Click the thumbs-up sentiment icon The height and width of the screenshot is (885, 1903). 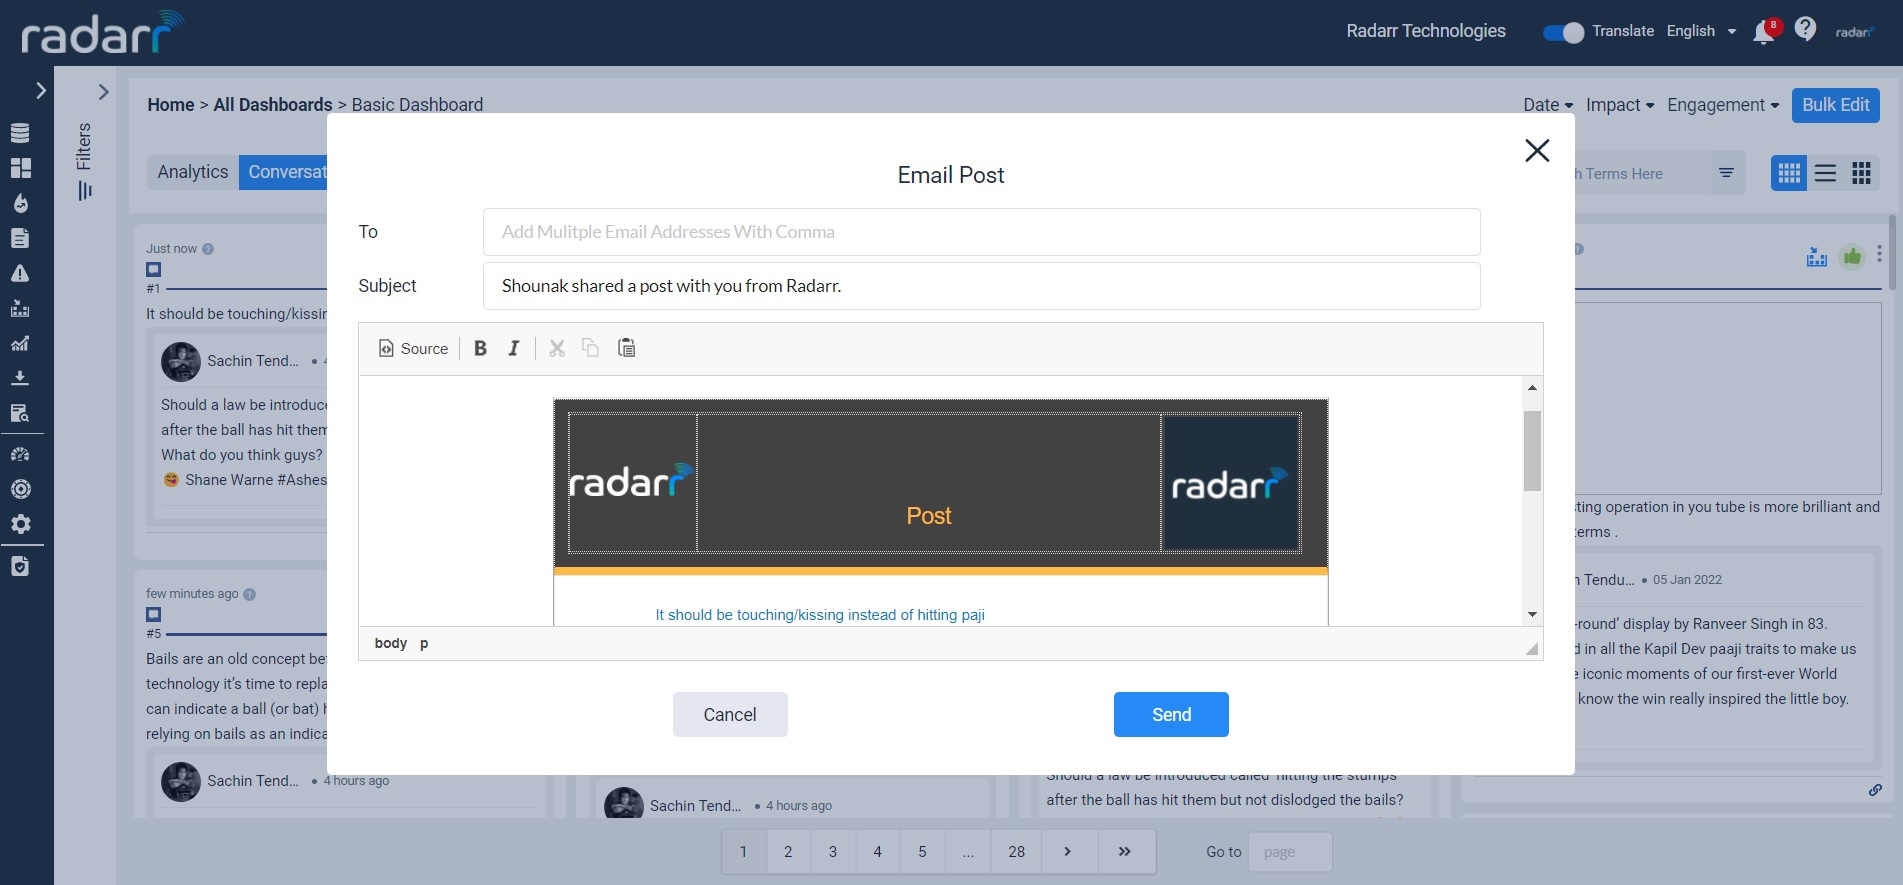pos(1852,257)
